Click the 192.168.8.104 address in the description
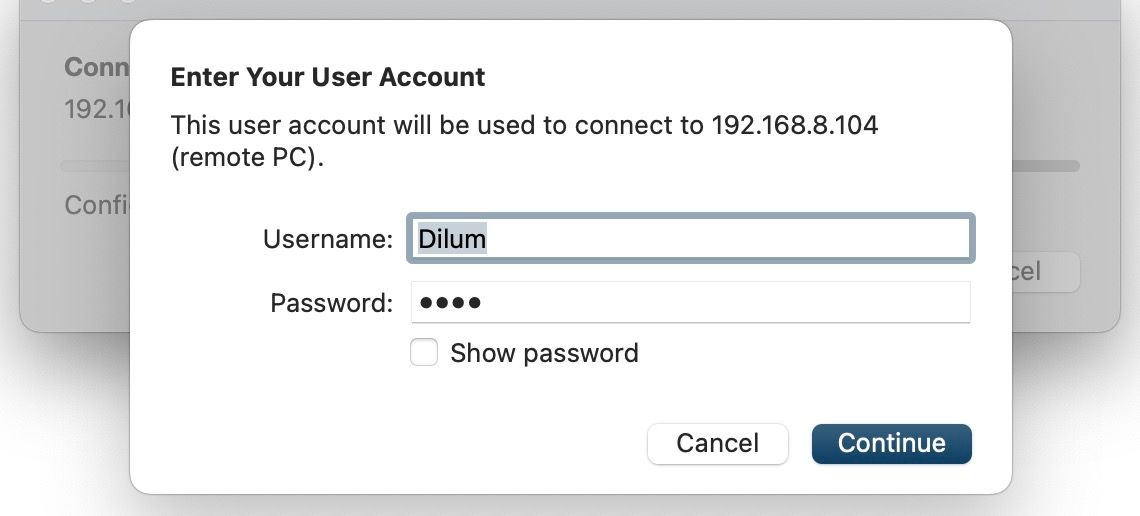The height and width of the screenshot is (516, 1140). (794, 126)
